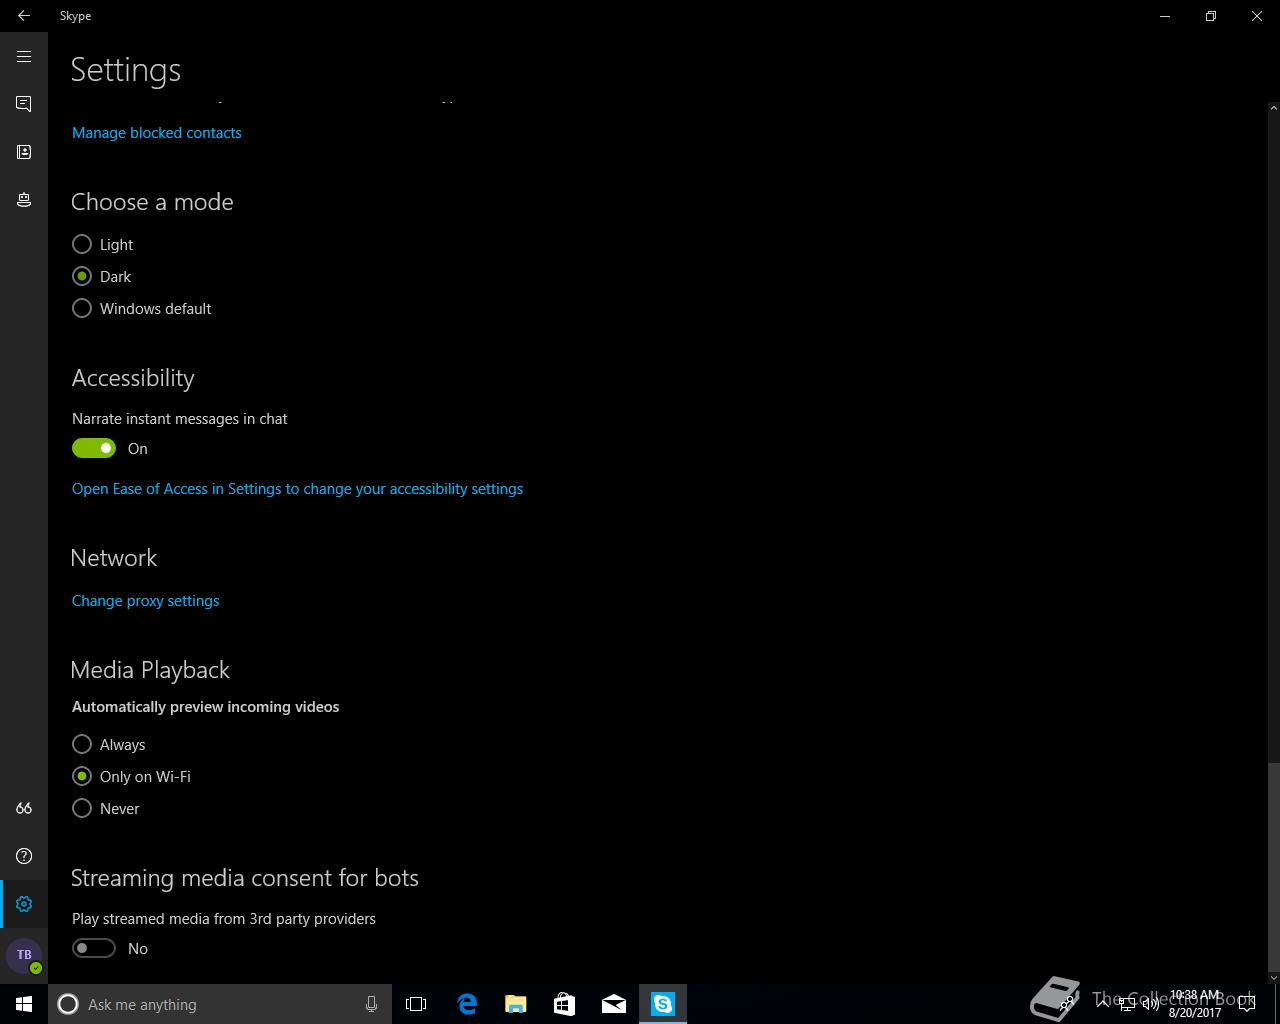Click the Skype taskbar icon
The image size is (1280, 1024).
(663, 1004)
